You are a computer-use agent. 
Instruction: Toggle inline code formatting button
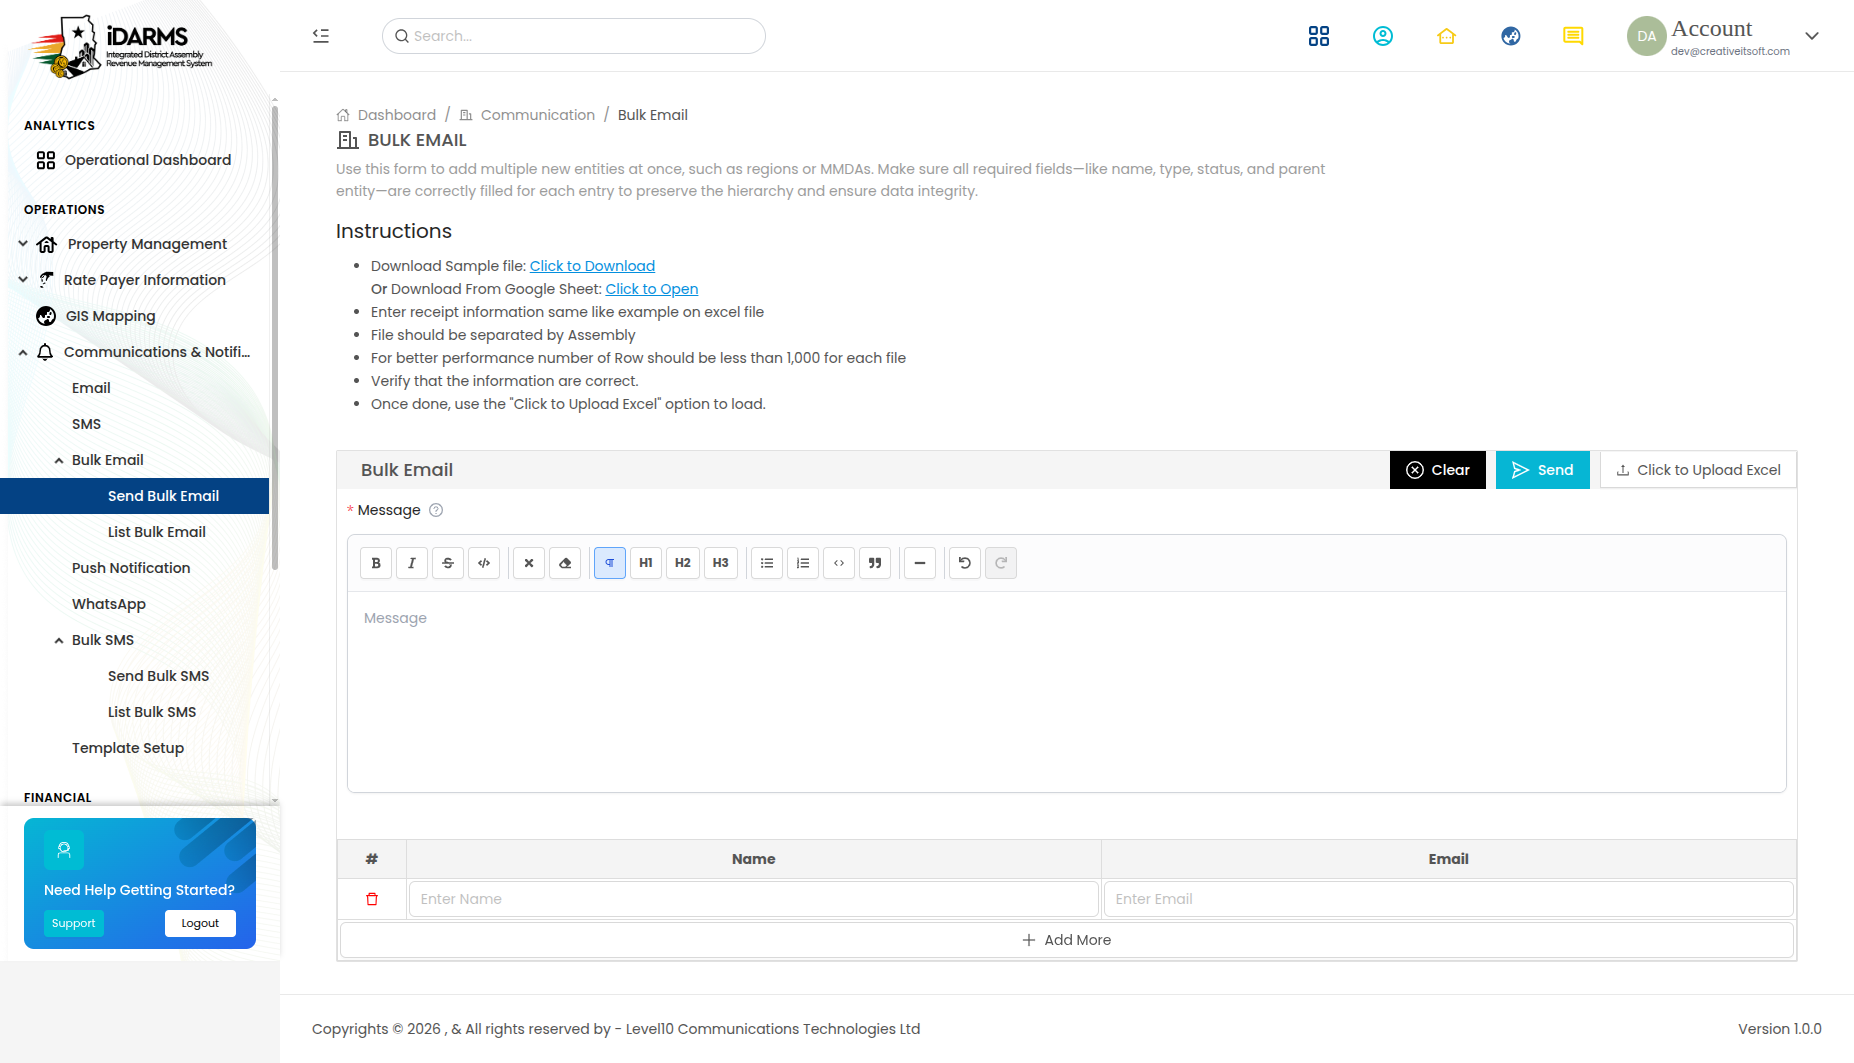(484, 563)
